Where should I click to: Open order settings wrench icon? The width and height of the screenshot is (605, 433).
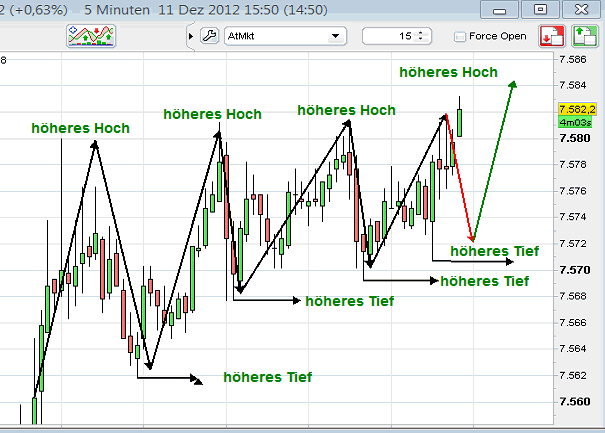210,36
